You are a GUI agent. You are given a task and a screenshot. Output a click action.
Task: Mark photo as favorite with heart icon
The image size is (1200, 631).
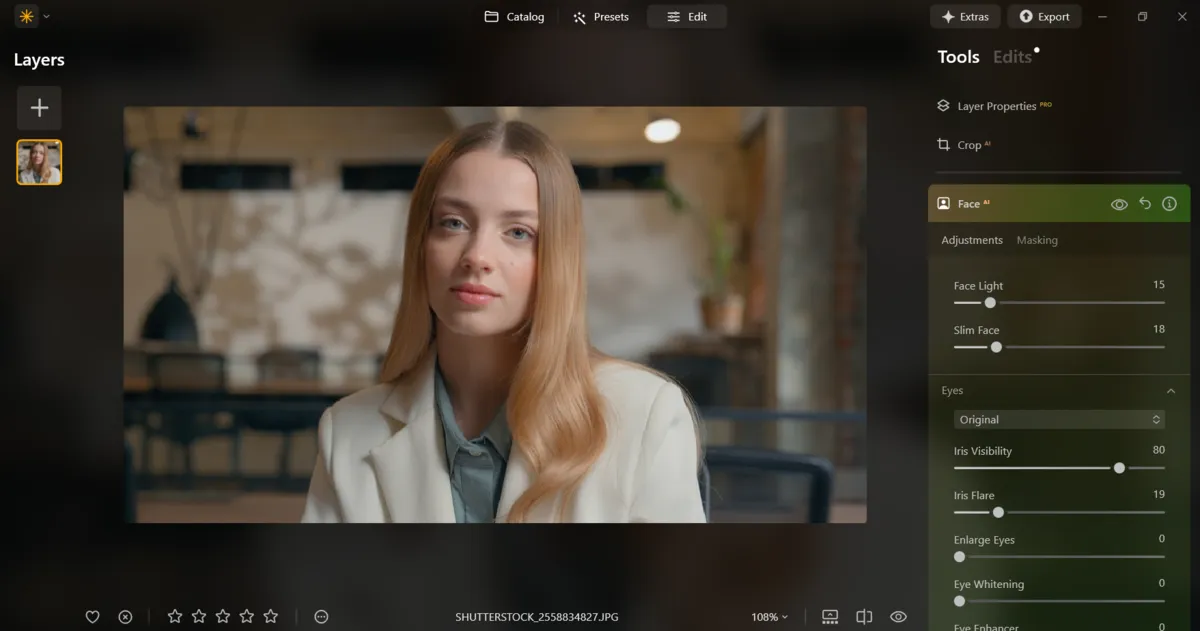pyautogui.click(x=92, y=616)
